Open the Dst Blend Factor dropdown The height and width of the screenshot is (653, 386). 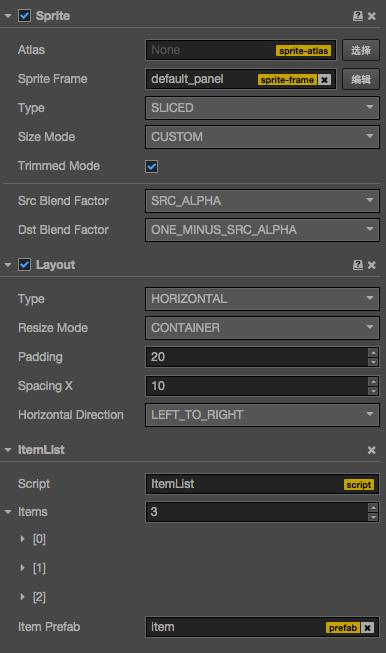262,230
